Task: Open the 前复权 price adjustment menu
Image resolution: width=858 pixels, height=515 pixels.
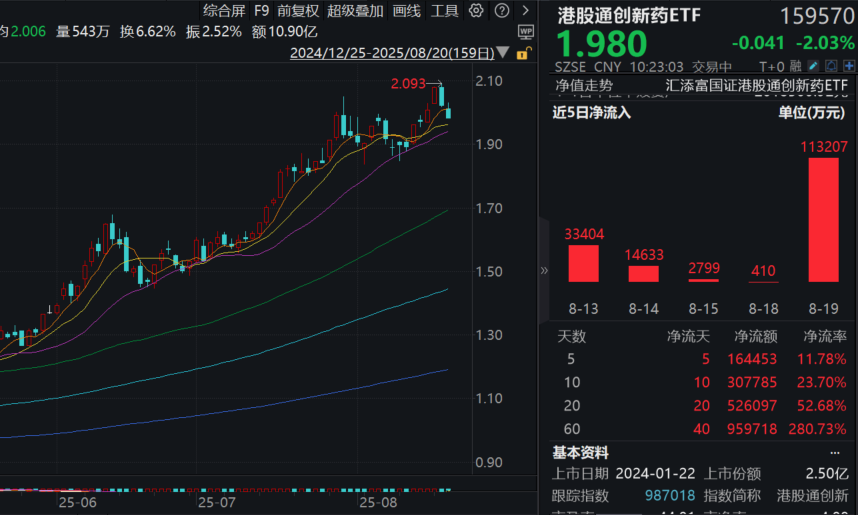Action: 298,11
